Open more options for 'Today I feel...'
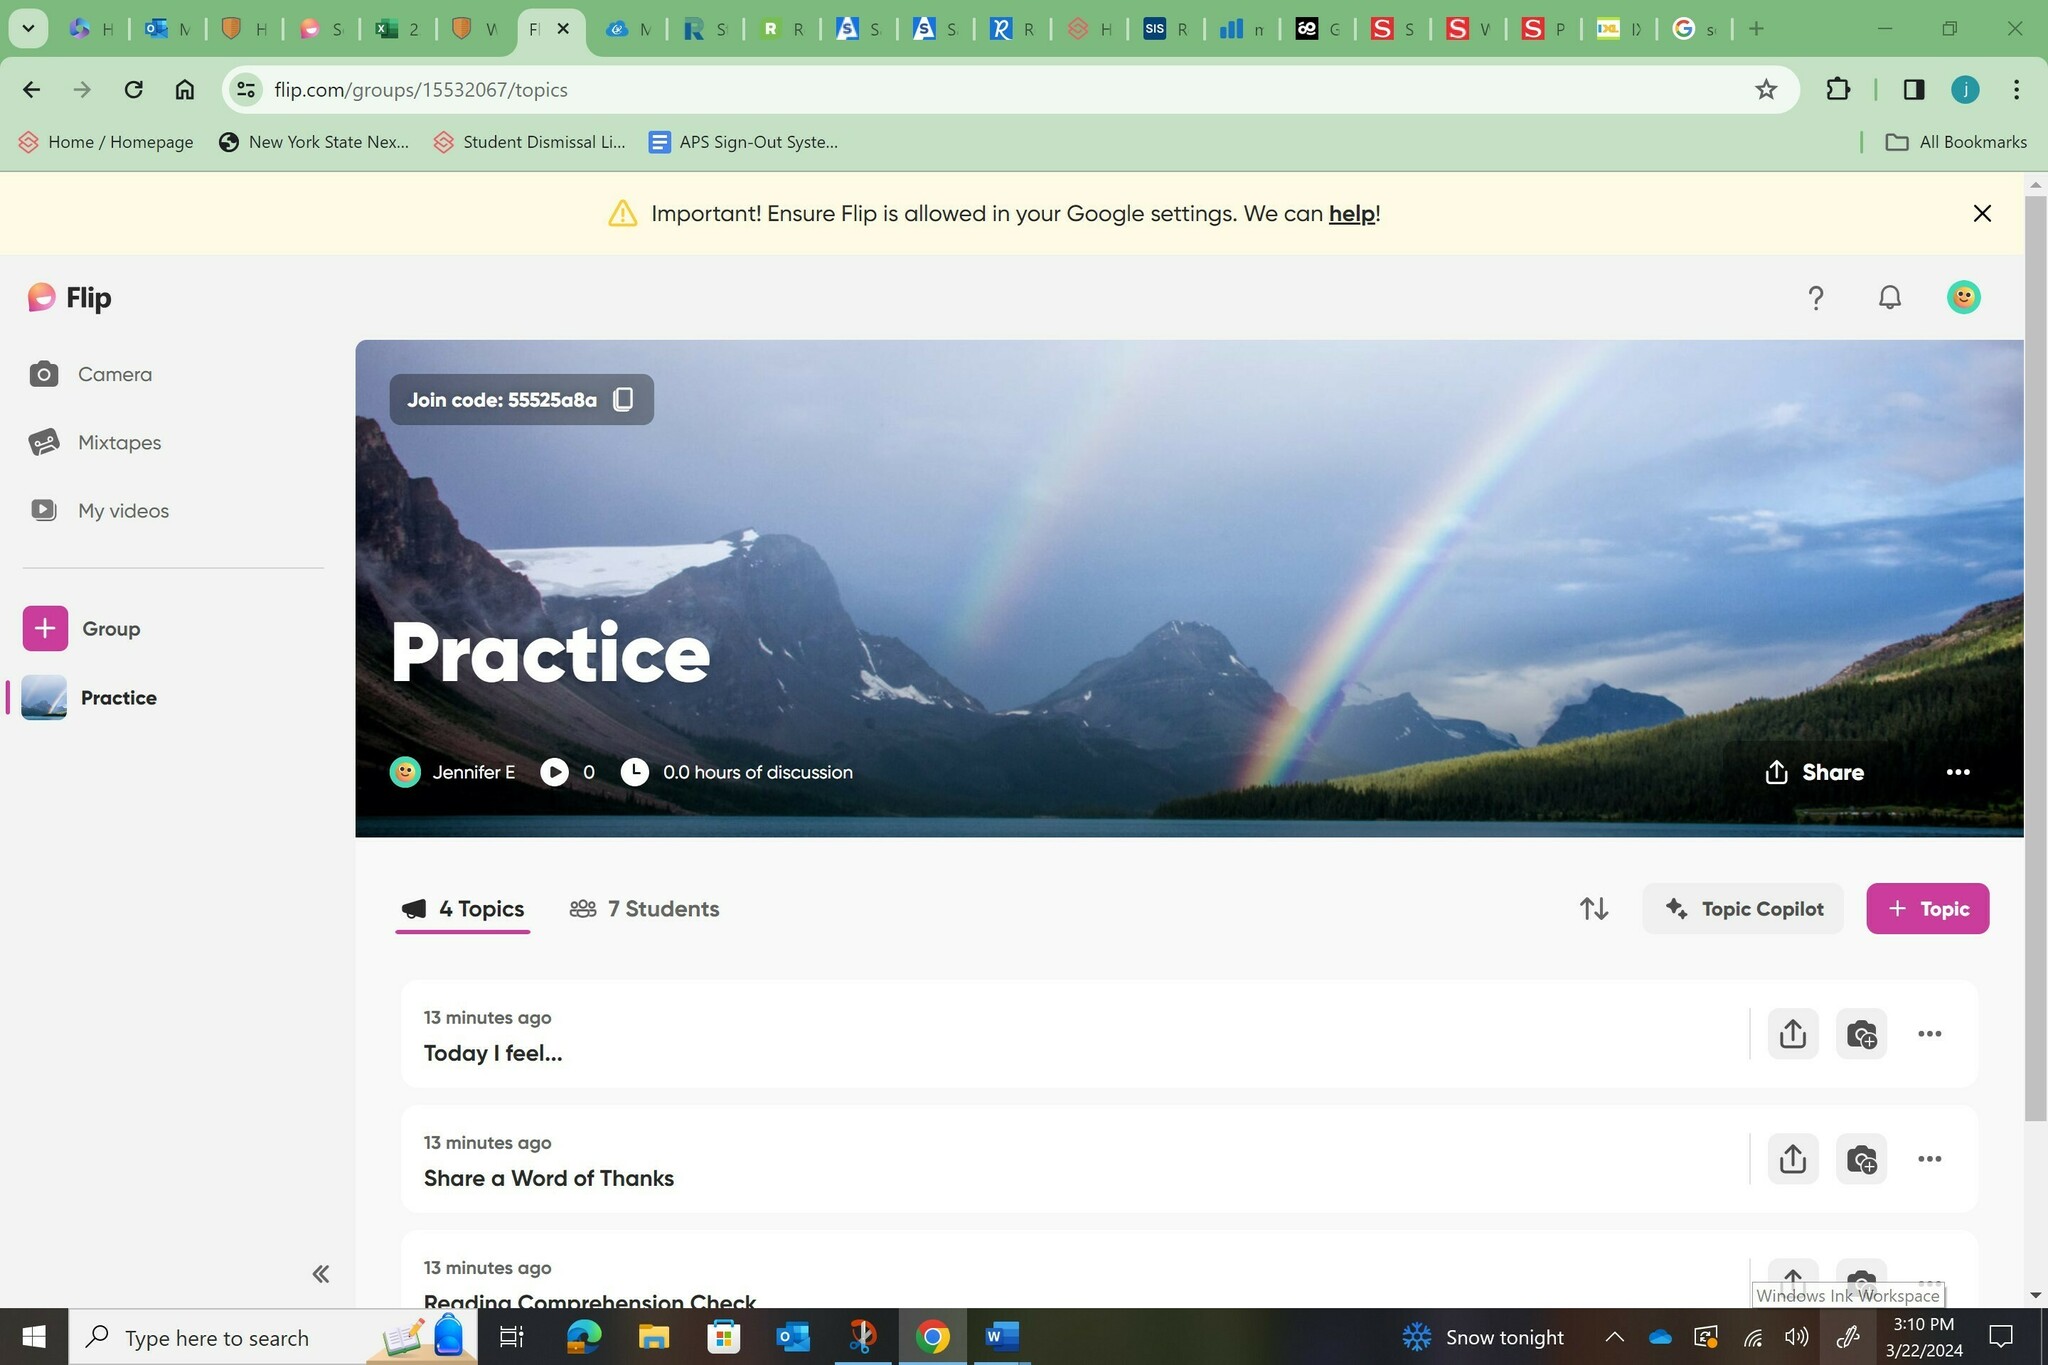 pos(1929,1034)
